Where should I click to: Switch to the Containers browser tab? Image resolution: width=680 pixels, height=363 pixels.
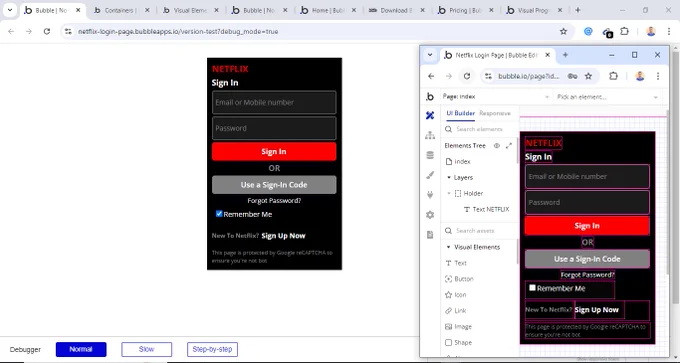(120, 10)
